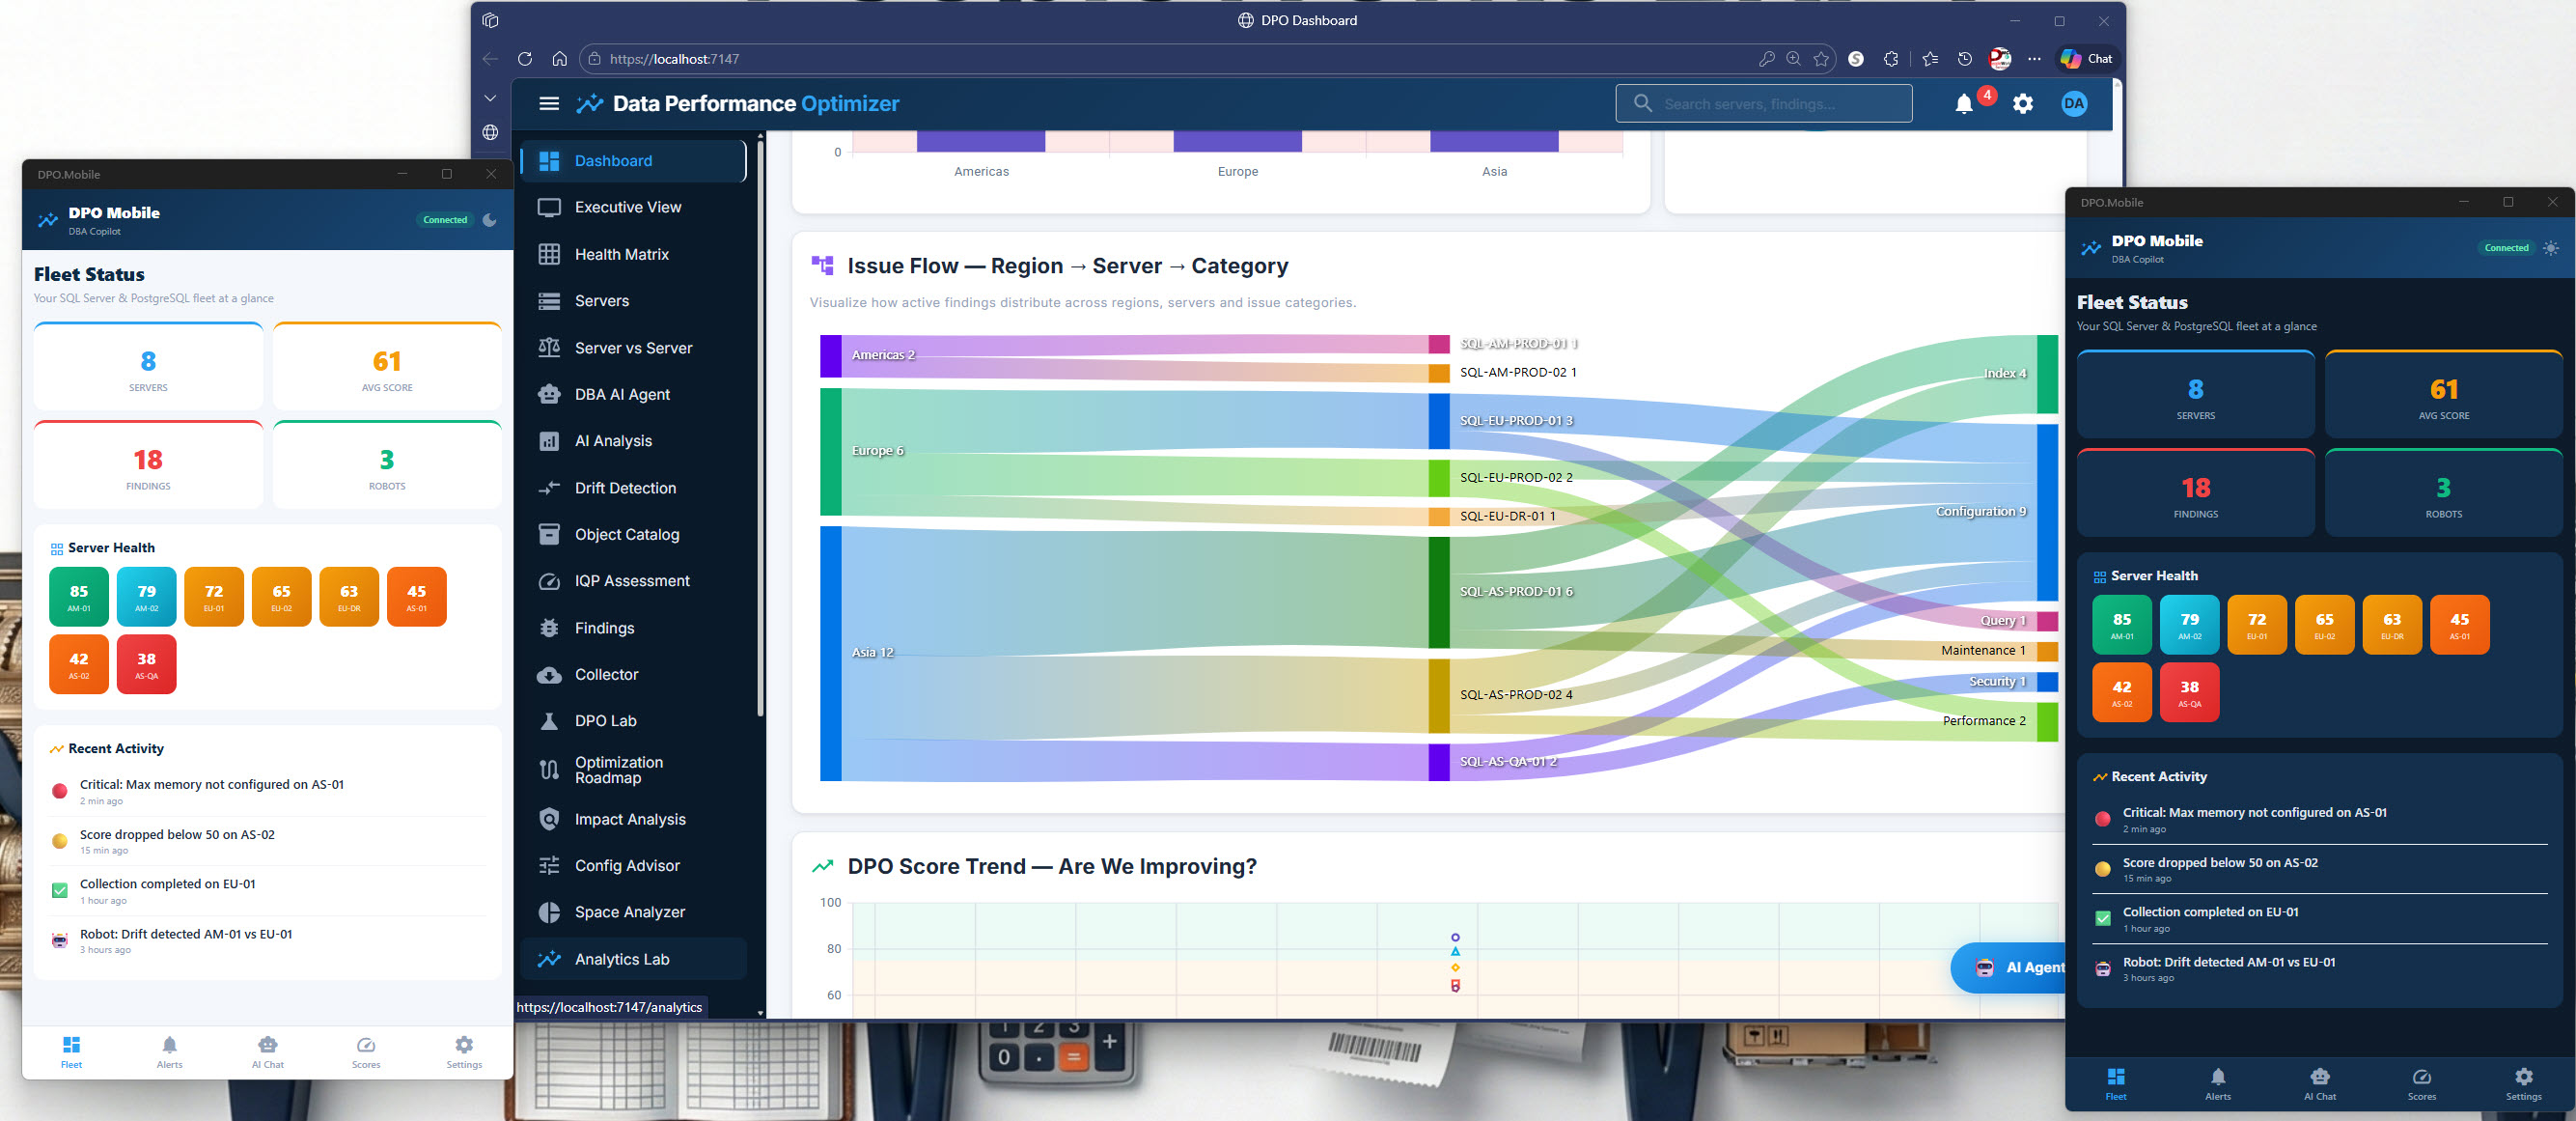This screenshot has height=1121, width=2576.
Task: Open the Collector sidebar item
Action: point(606,674)
